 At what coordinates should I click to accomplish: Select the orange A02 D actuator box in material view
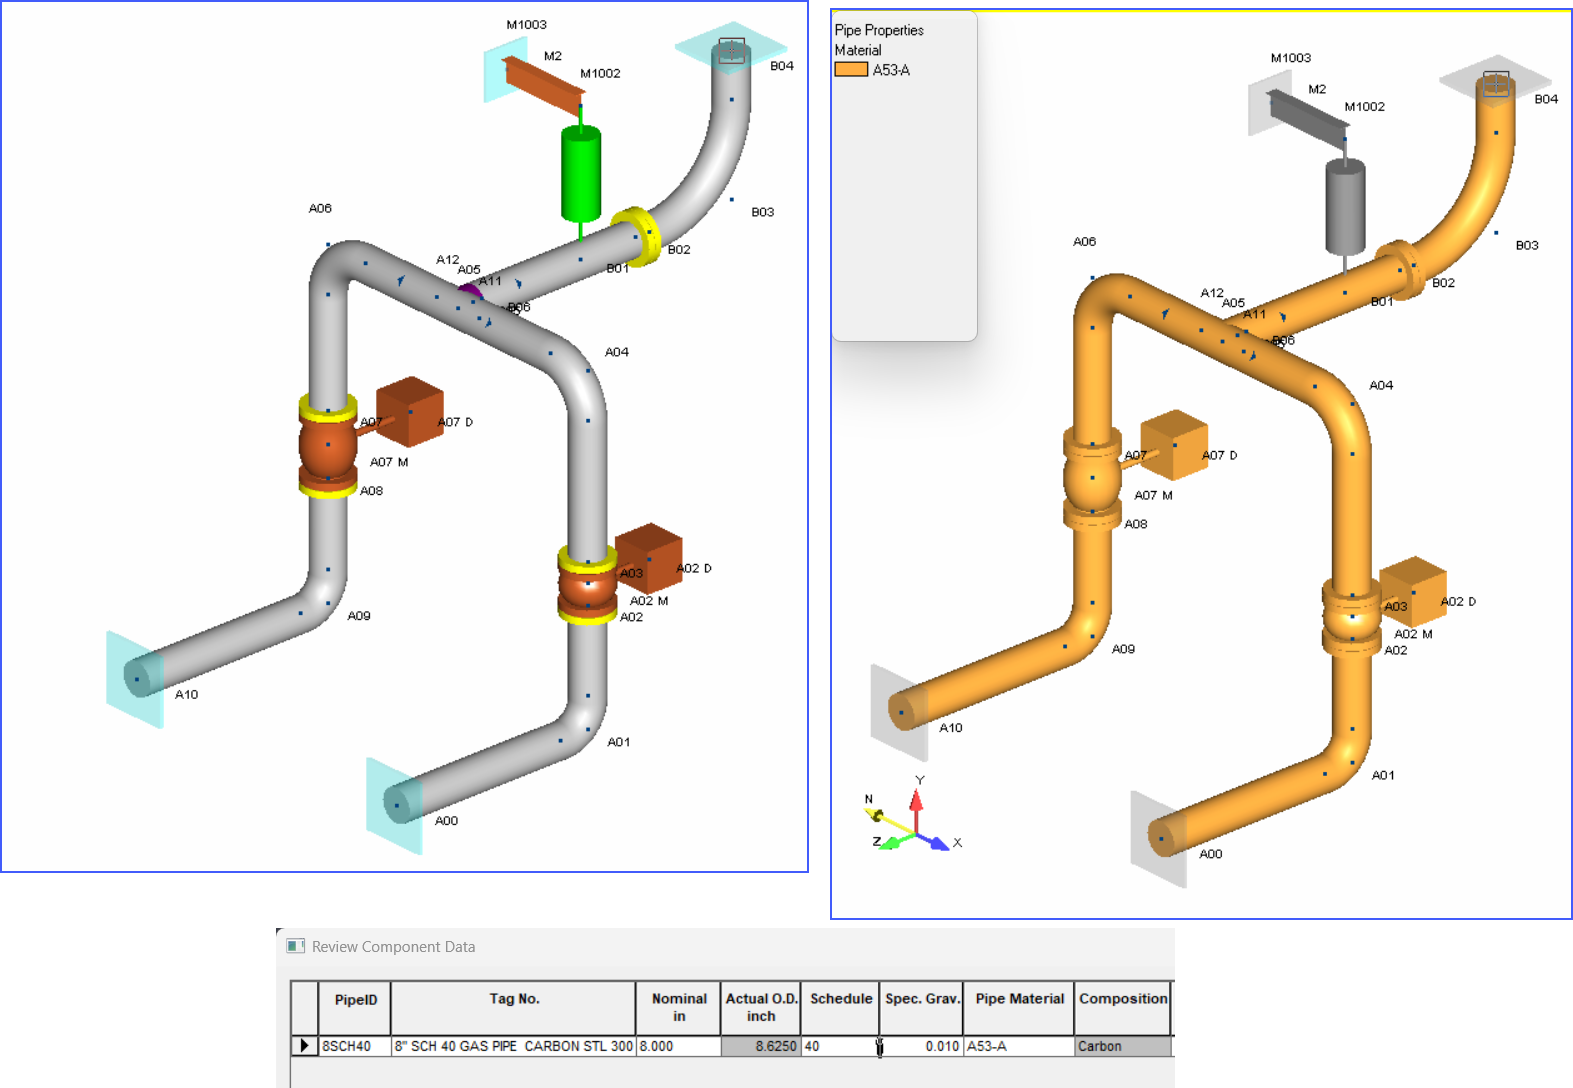pyautogui.click(x=1413, y=591)
